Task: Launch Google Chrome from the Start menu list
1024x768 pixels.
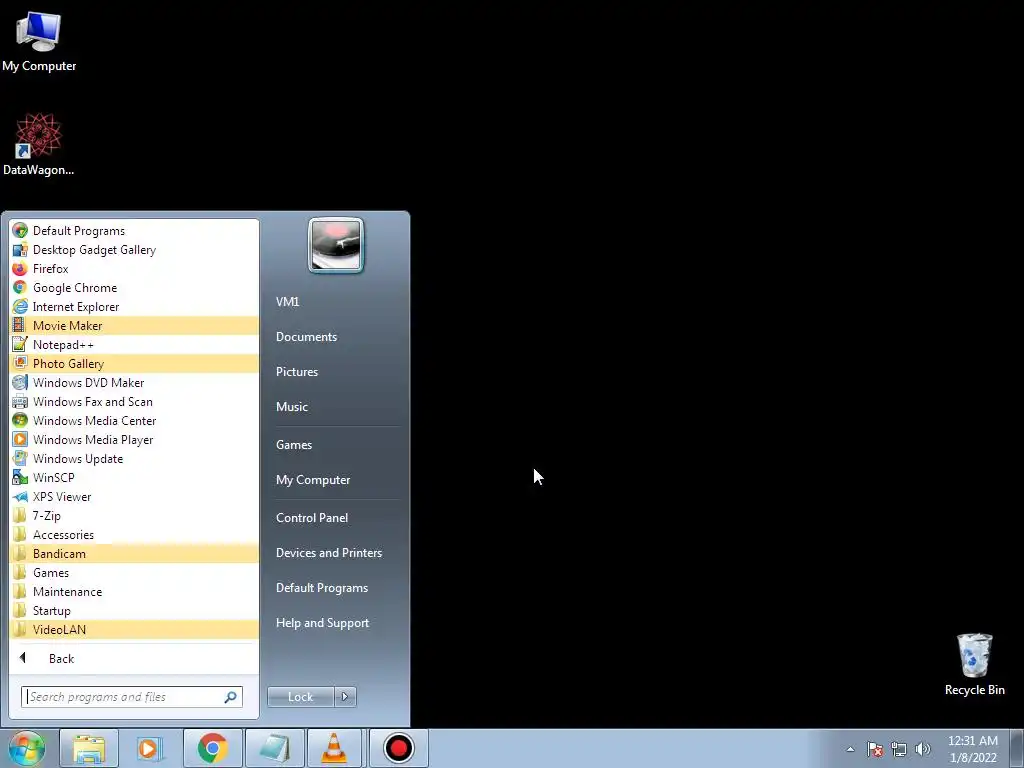Action: point(135,287)
